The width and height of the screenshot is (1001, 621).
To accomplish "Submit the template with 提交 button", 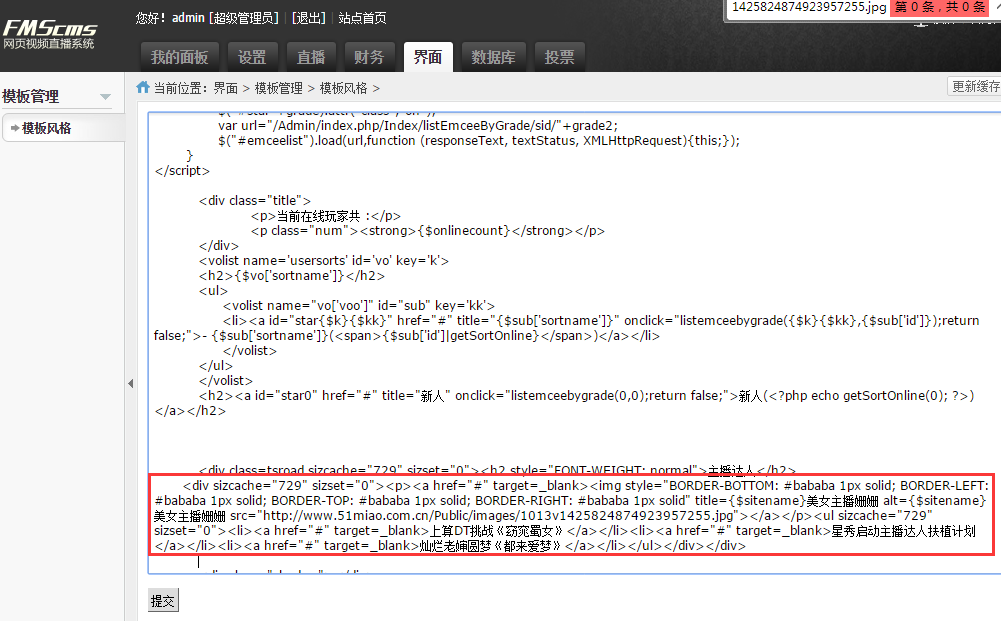I will 163,601.
